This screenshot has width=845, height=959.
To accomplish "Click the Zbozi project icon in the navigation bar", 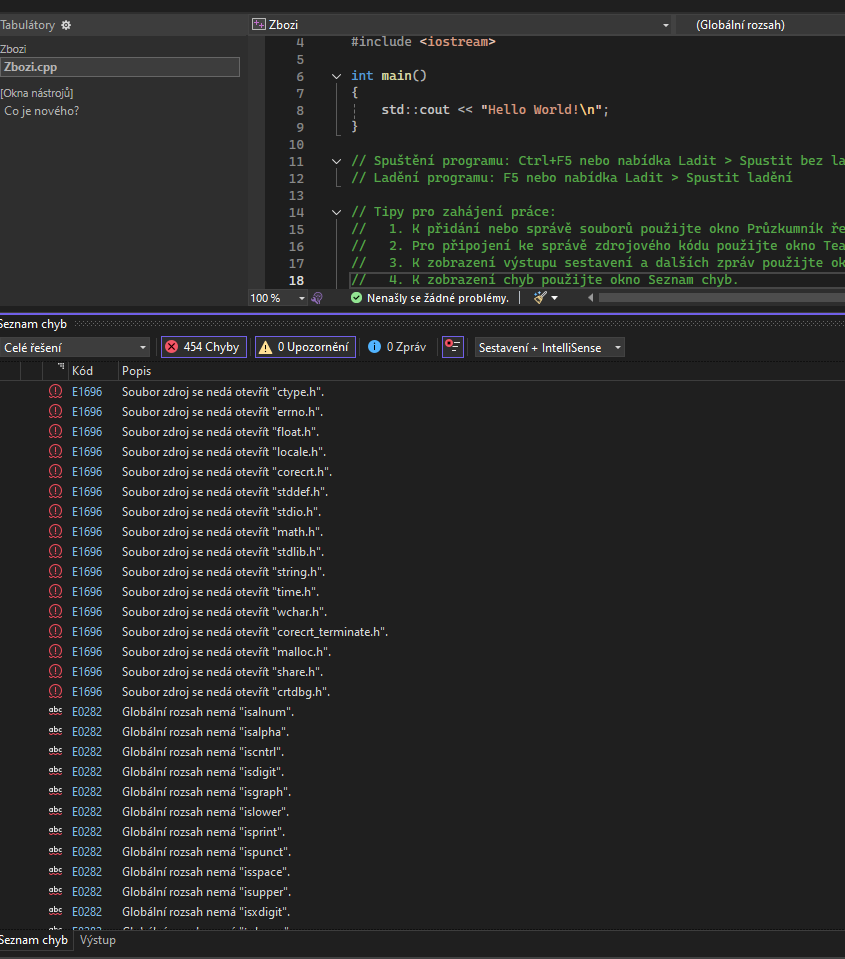I will coord(260,25).
